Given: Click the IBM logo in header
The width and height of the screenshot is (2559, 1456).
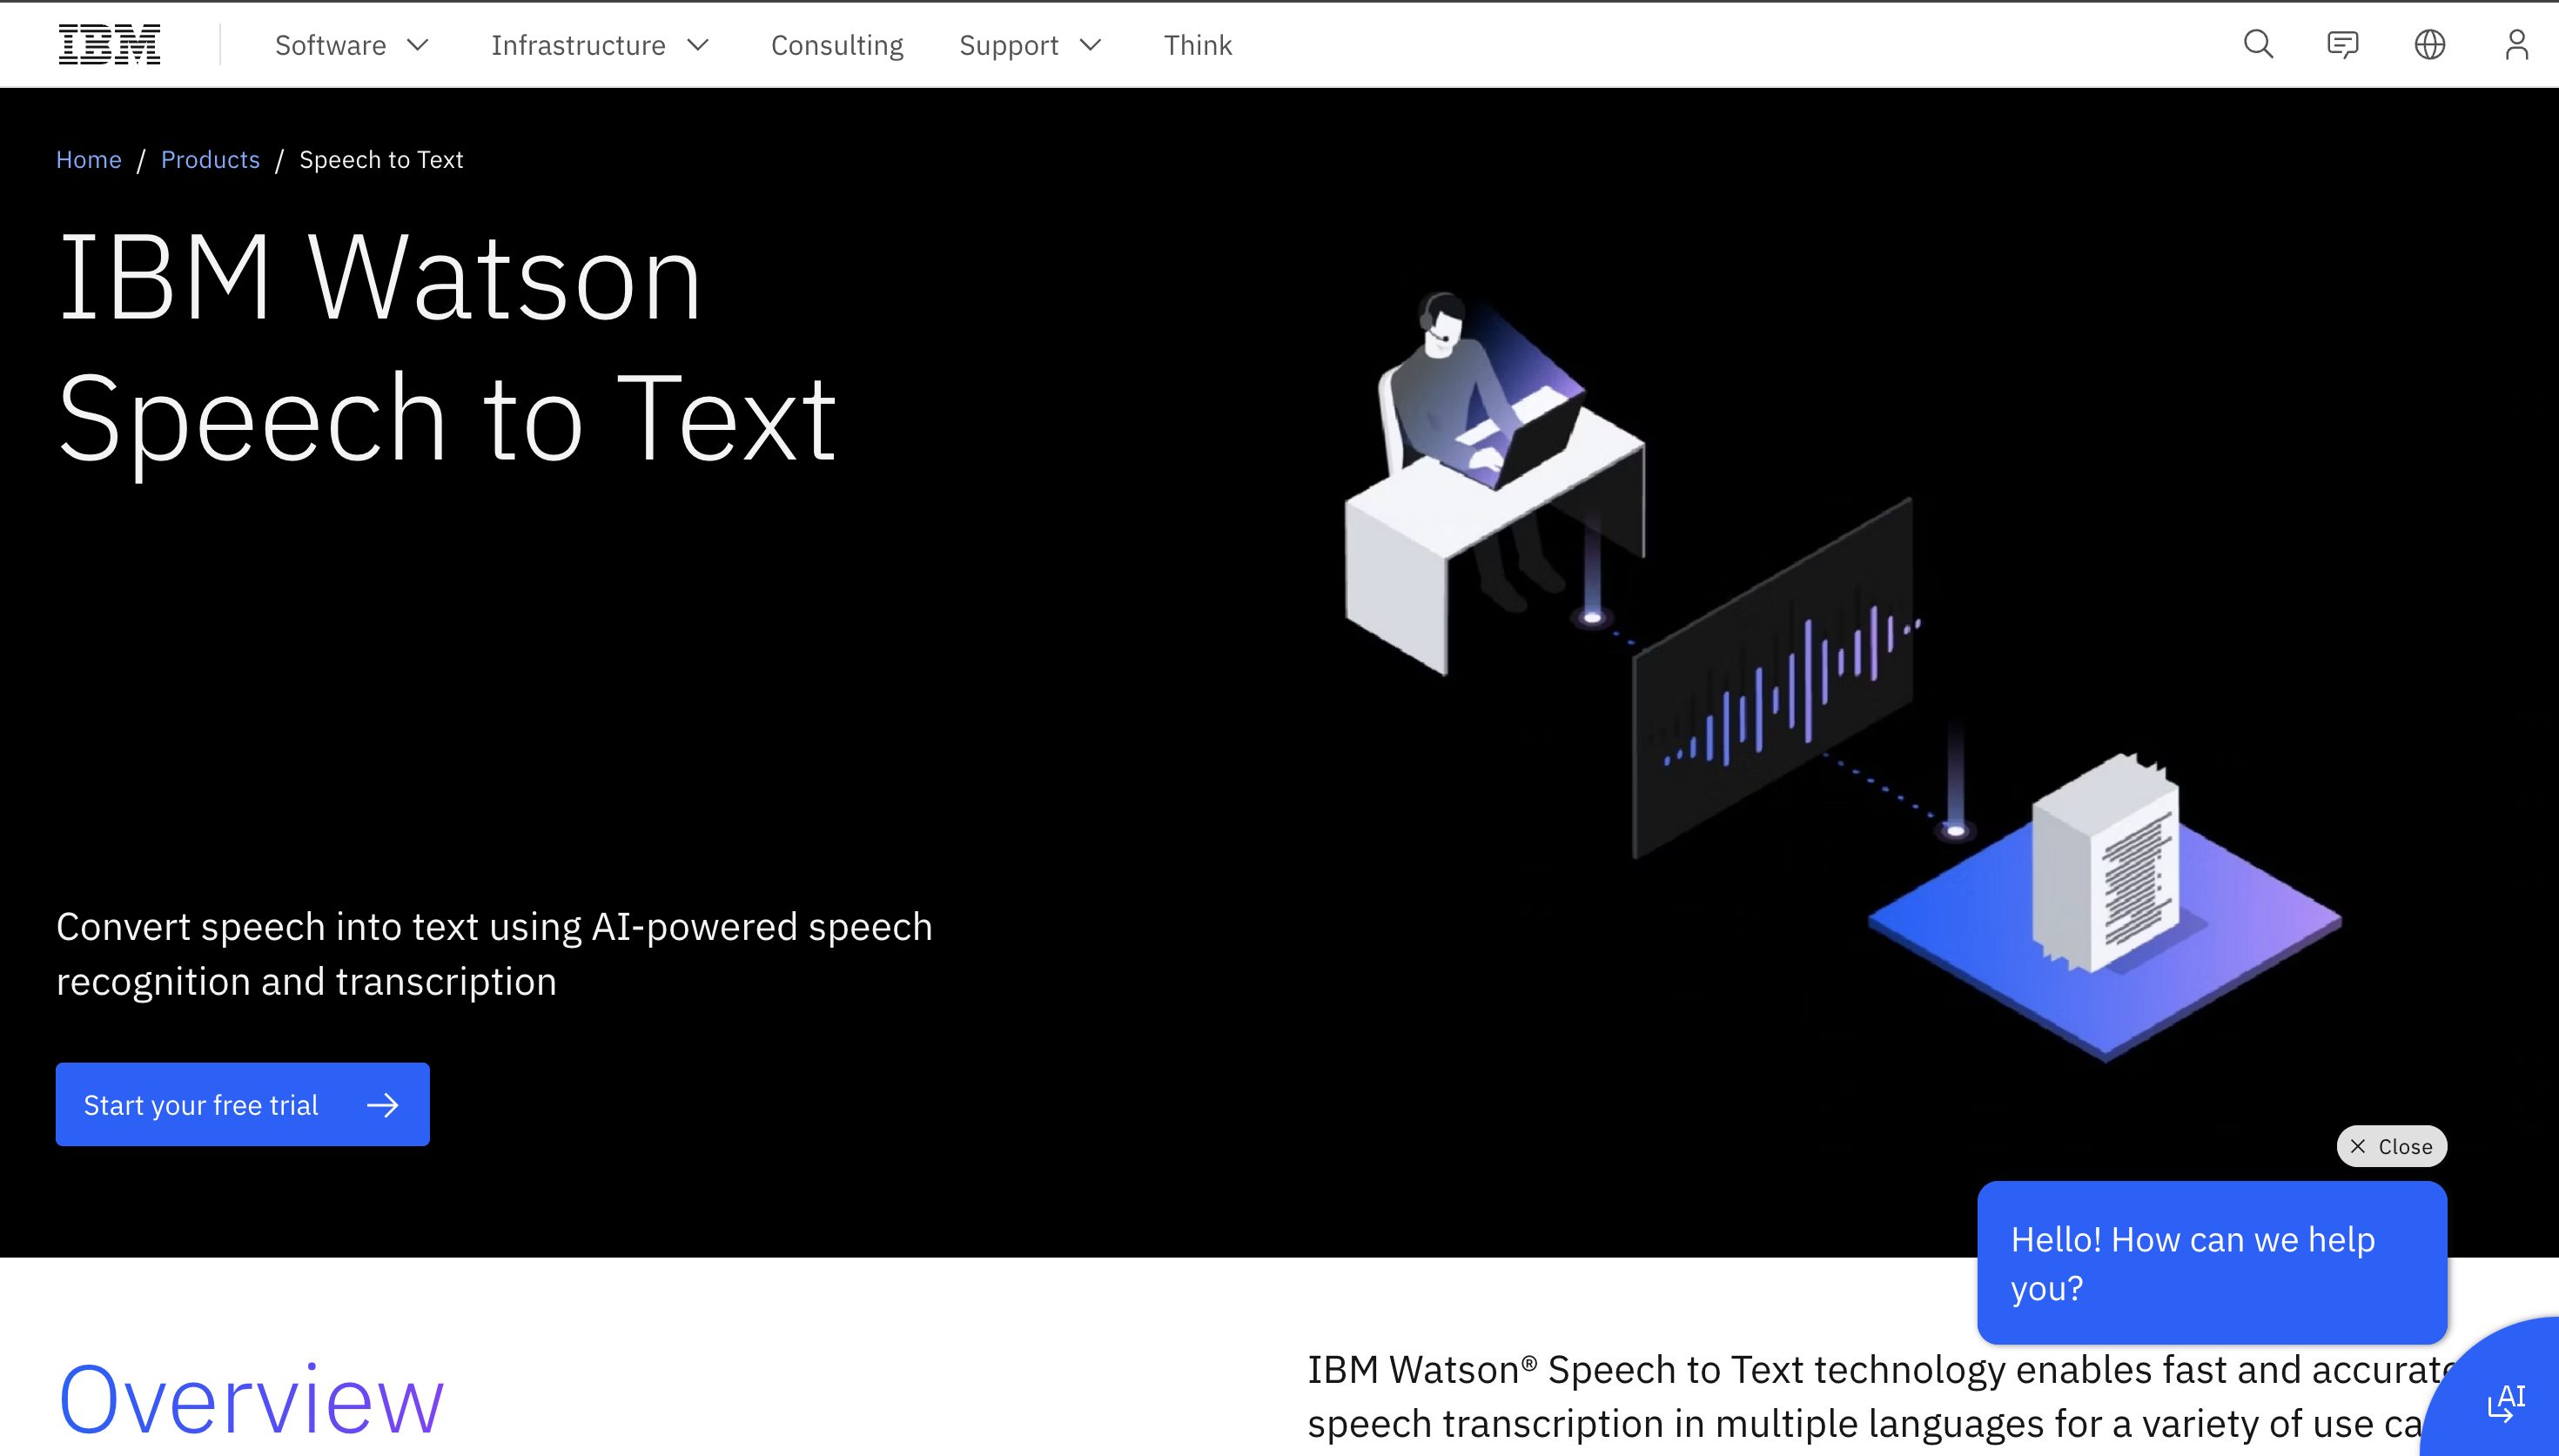Looking at the screenshot, I should point(109,45).
